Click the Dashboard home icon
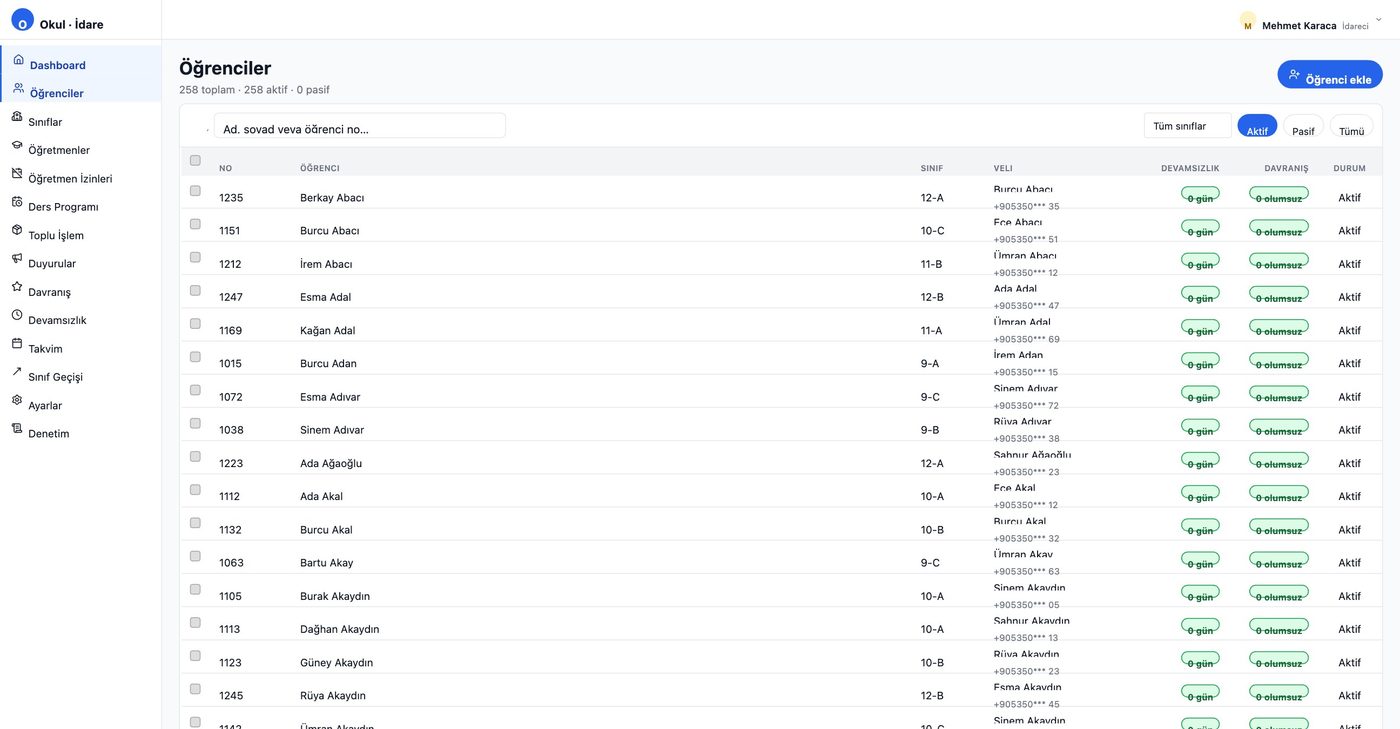1400x729 pixels. pos(18,60)
